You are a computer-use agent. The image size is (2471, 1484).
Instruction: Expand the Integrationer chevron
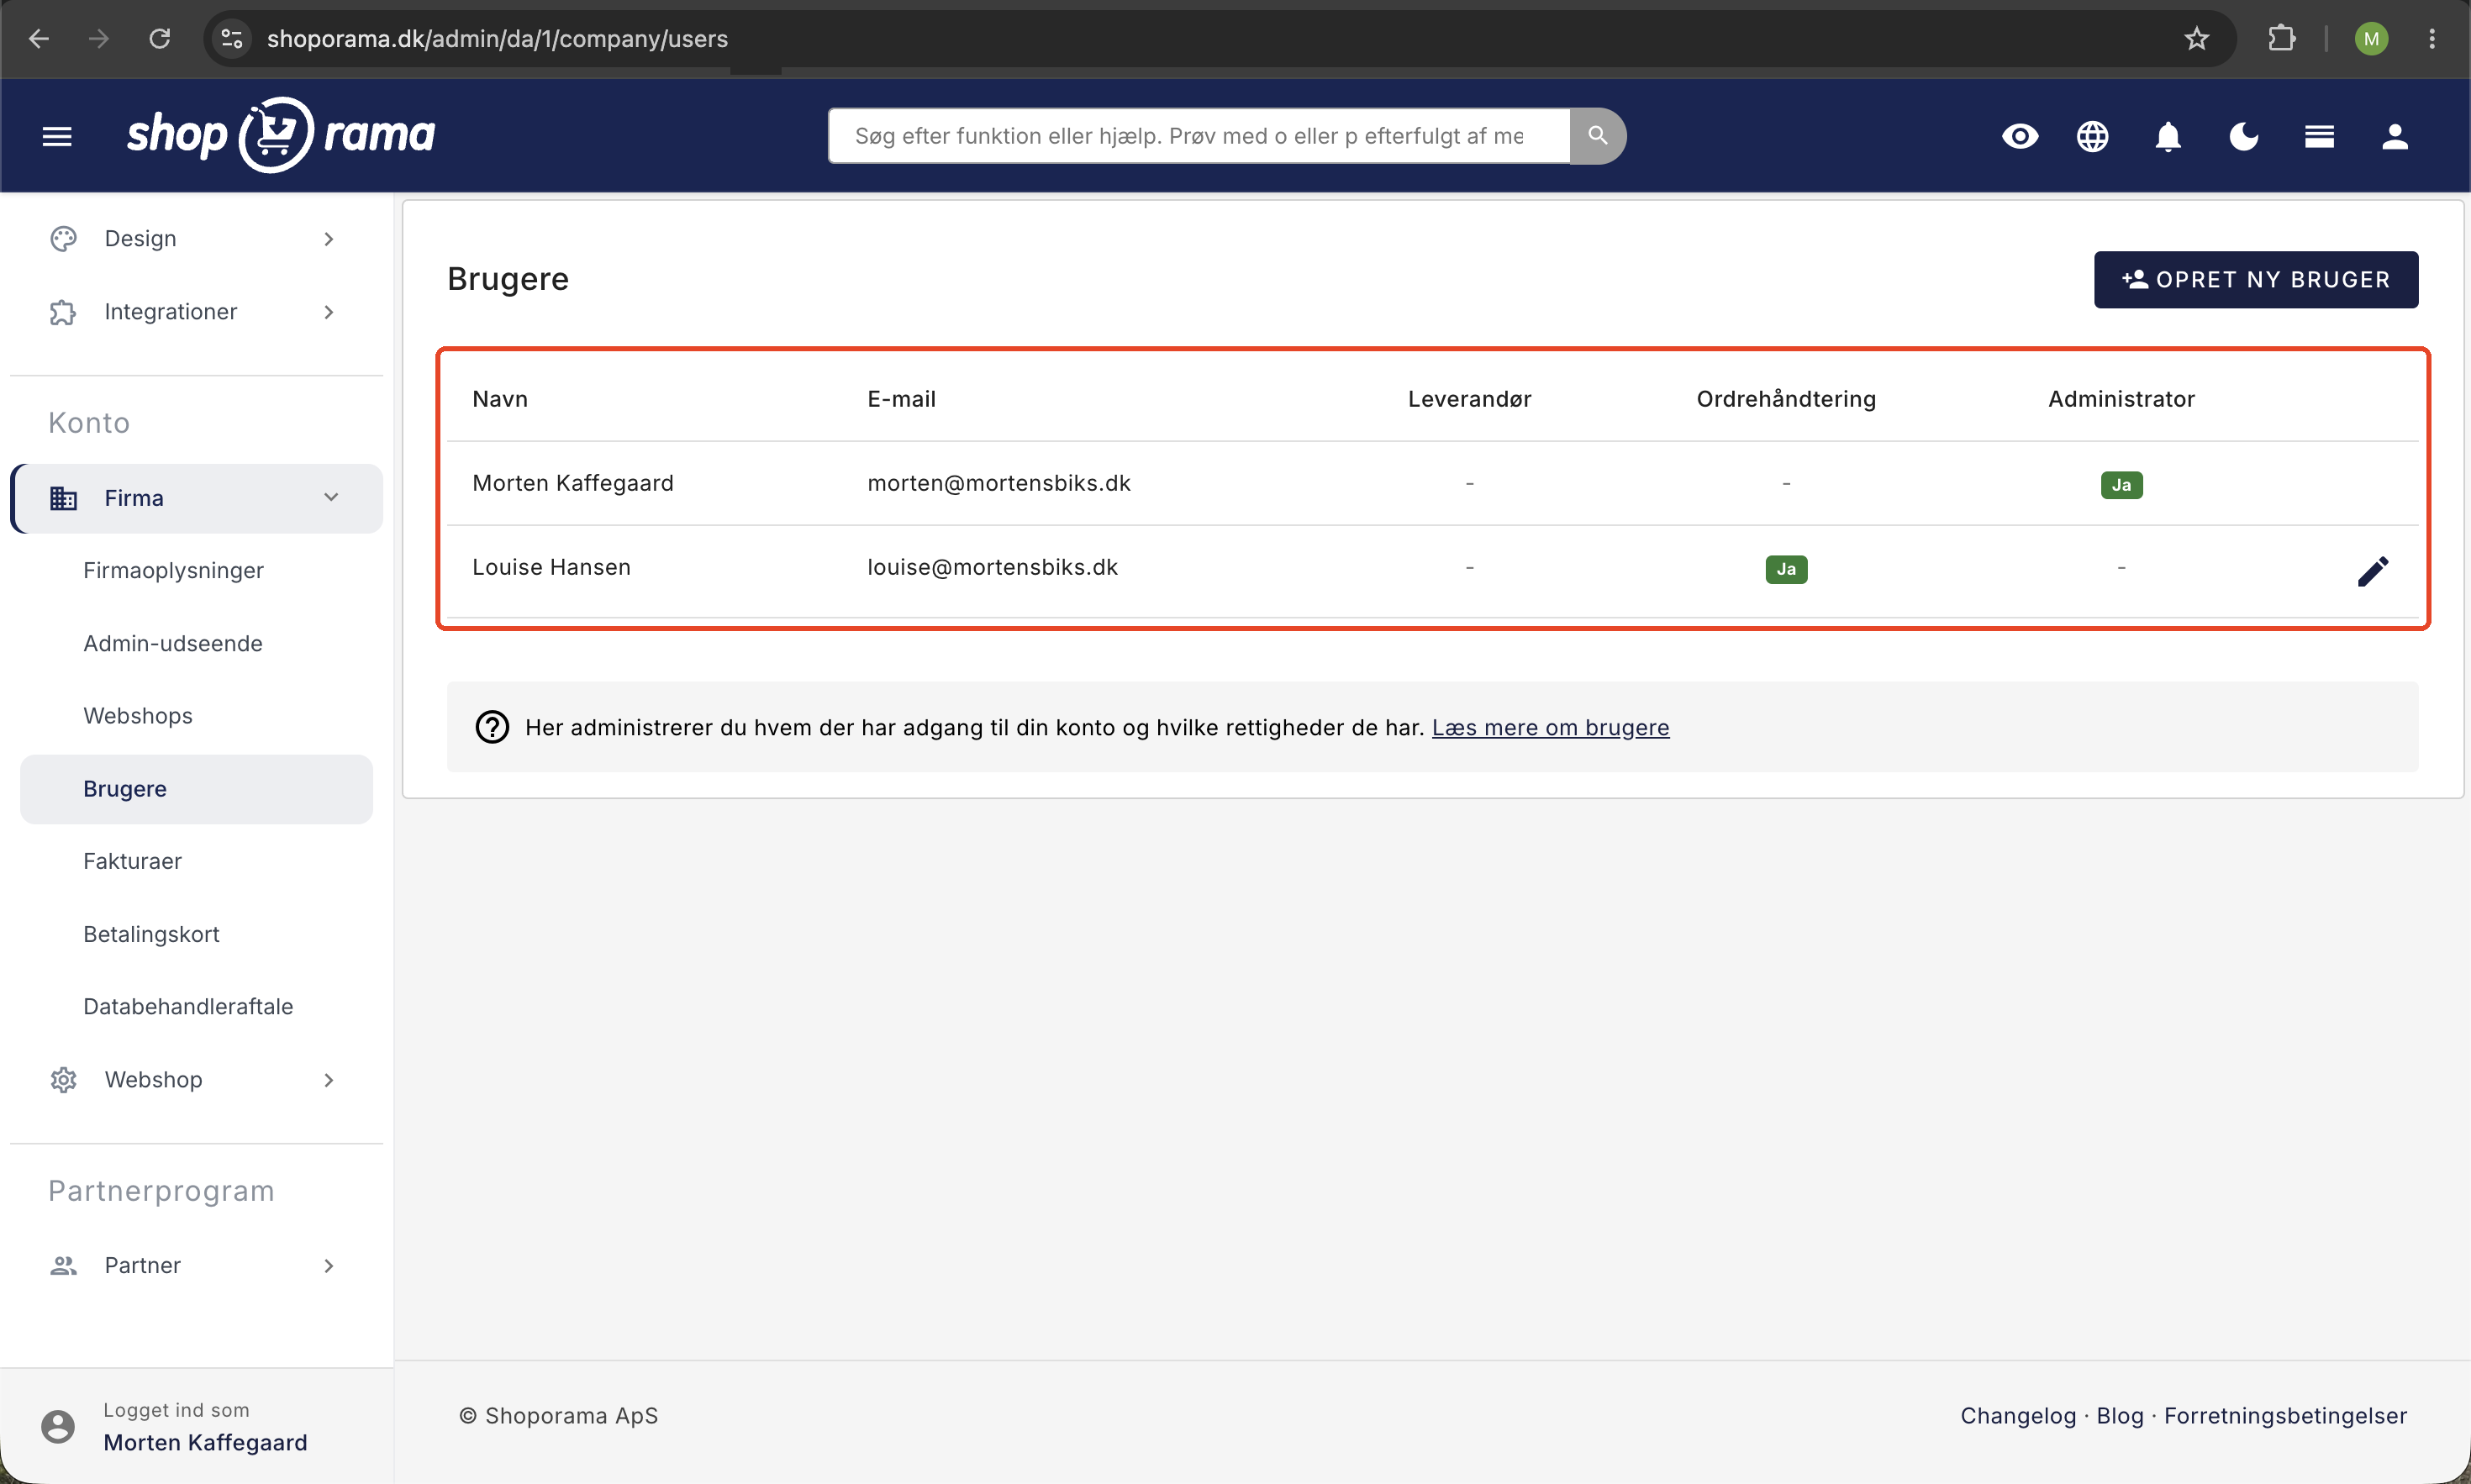click(x=329, y=312)
